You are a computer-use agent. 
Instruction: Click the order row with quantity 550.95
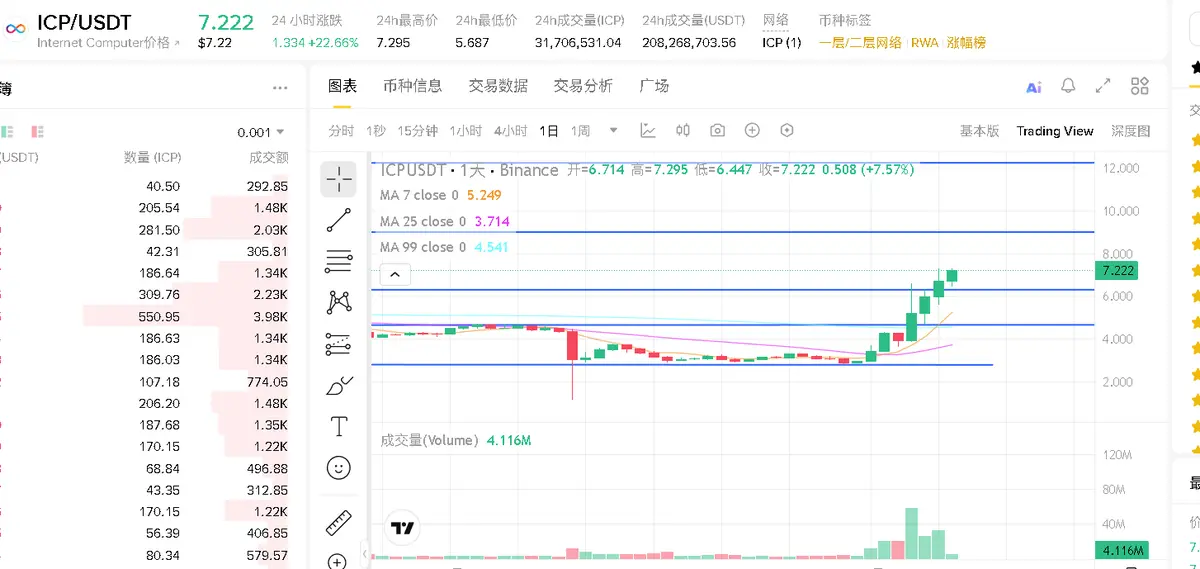coord(145,317)
